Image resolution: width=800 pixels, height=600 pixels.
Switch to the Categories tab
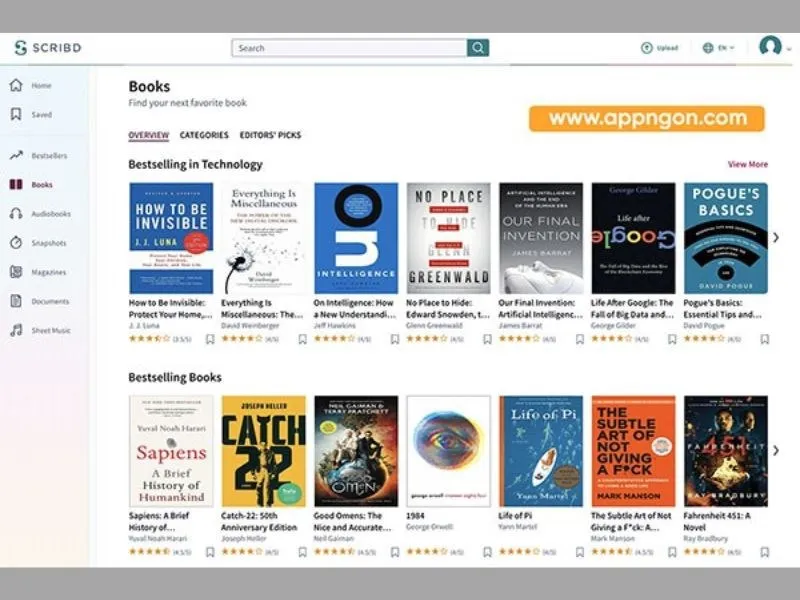[204, 135]
